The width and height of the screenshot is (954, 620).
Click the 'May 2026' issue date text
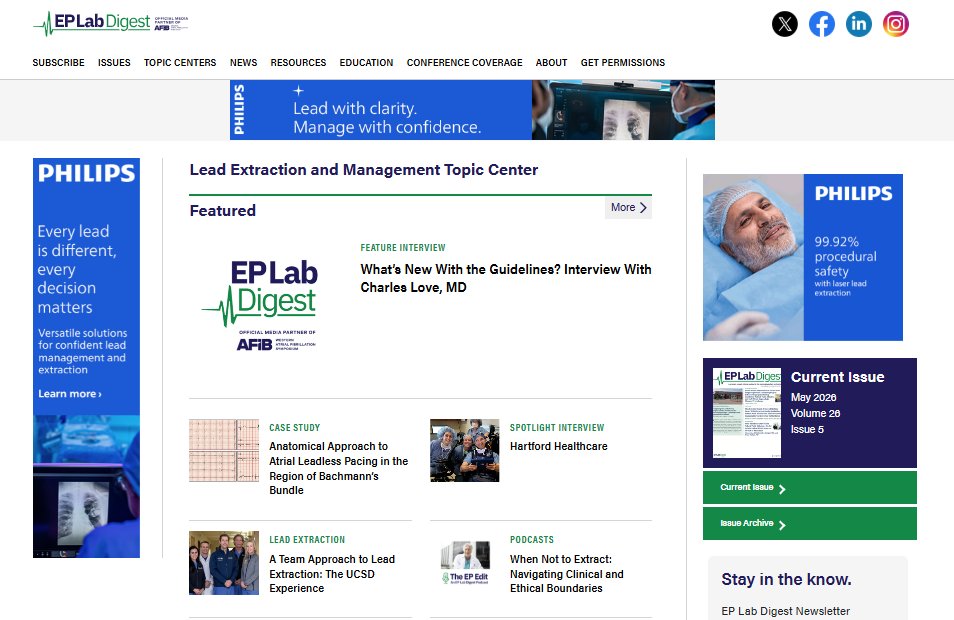(x=813, y=397)
